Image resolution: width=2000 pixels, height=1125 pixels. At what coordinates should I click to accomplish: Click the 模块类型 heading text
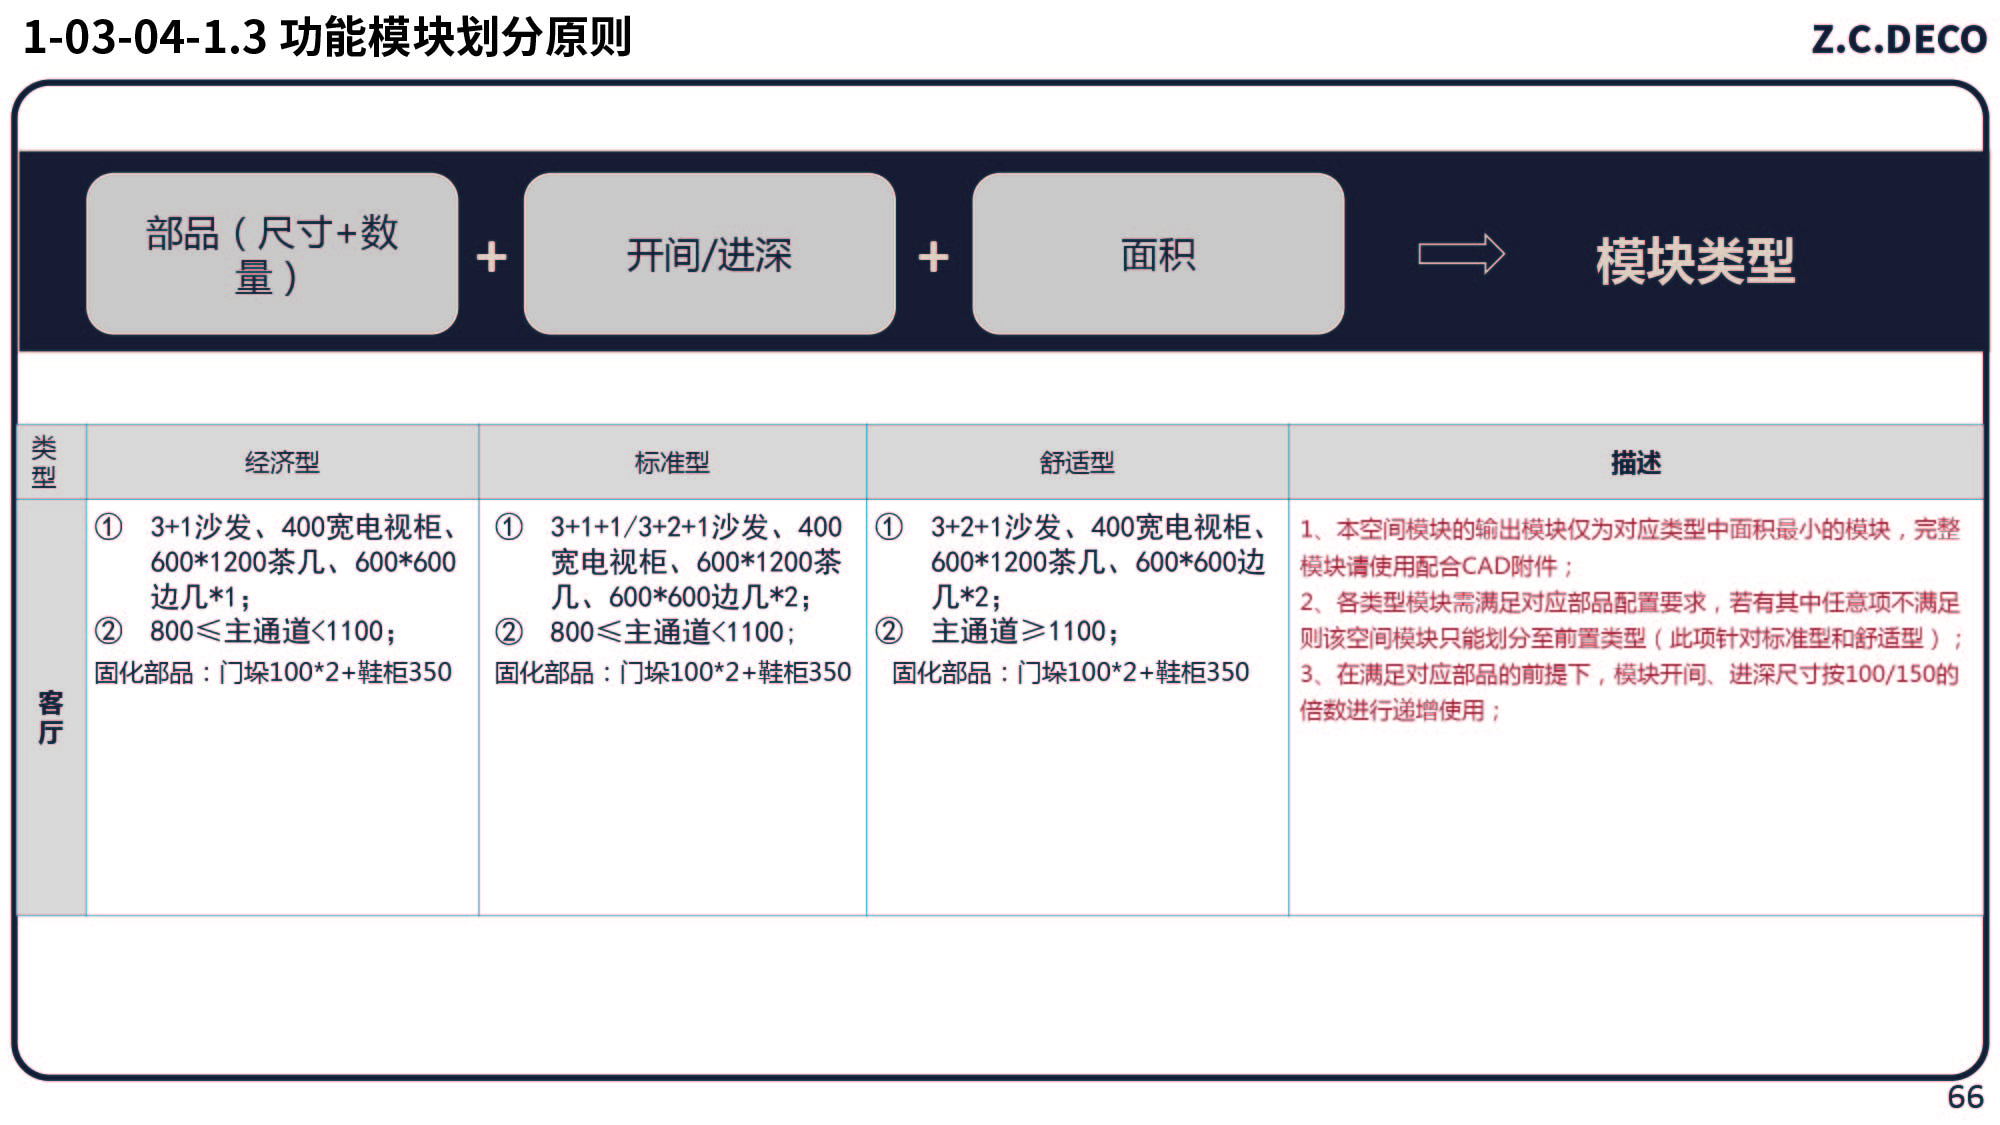pos(1695,261)
